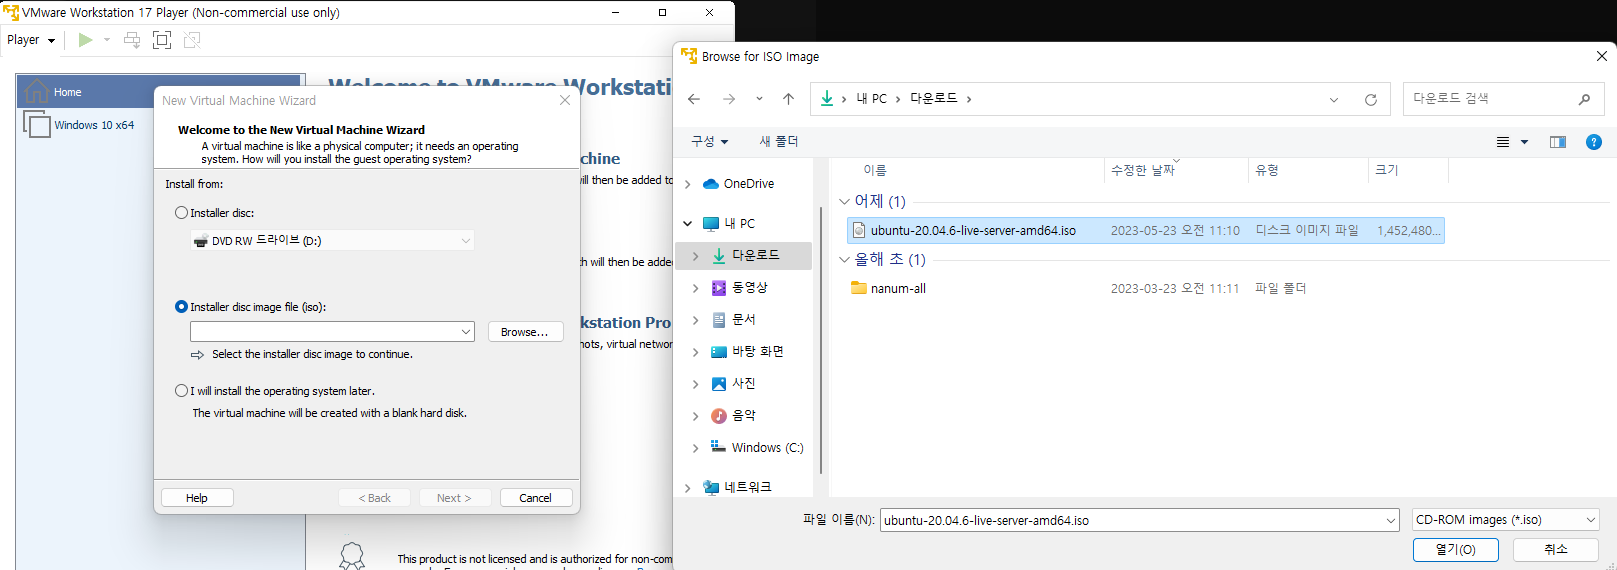The width and height of the screenshot is (1617, 570).
Task: Click the green Play power-on icon in VMware toolbar
Action: 85,40
